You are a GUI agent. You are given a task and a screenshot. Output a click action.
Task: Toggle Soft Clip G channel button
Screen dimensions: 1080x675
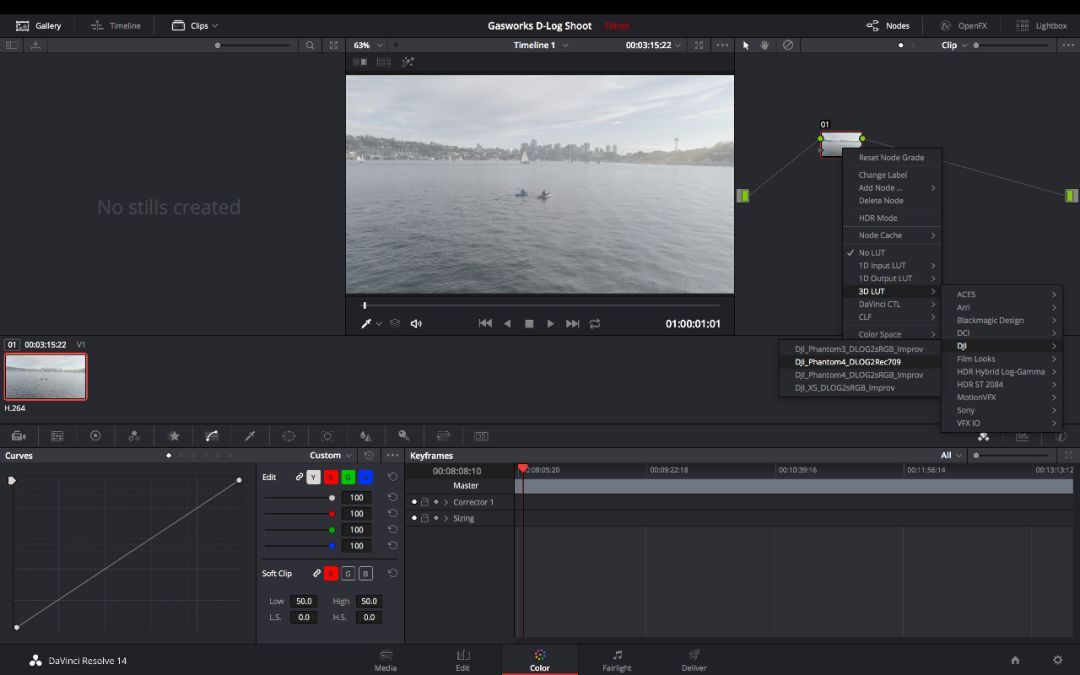click(x=348, y=573)
